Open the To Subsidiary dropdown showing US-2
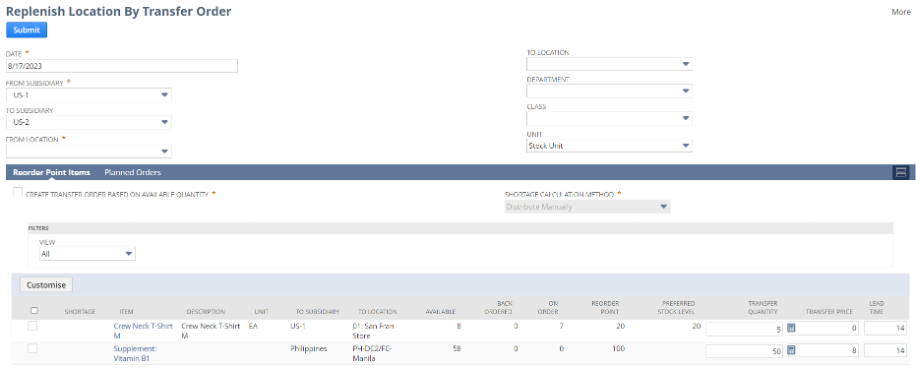This screenshot has width=916, height=368. point(89,122)
